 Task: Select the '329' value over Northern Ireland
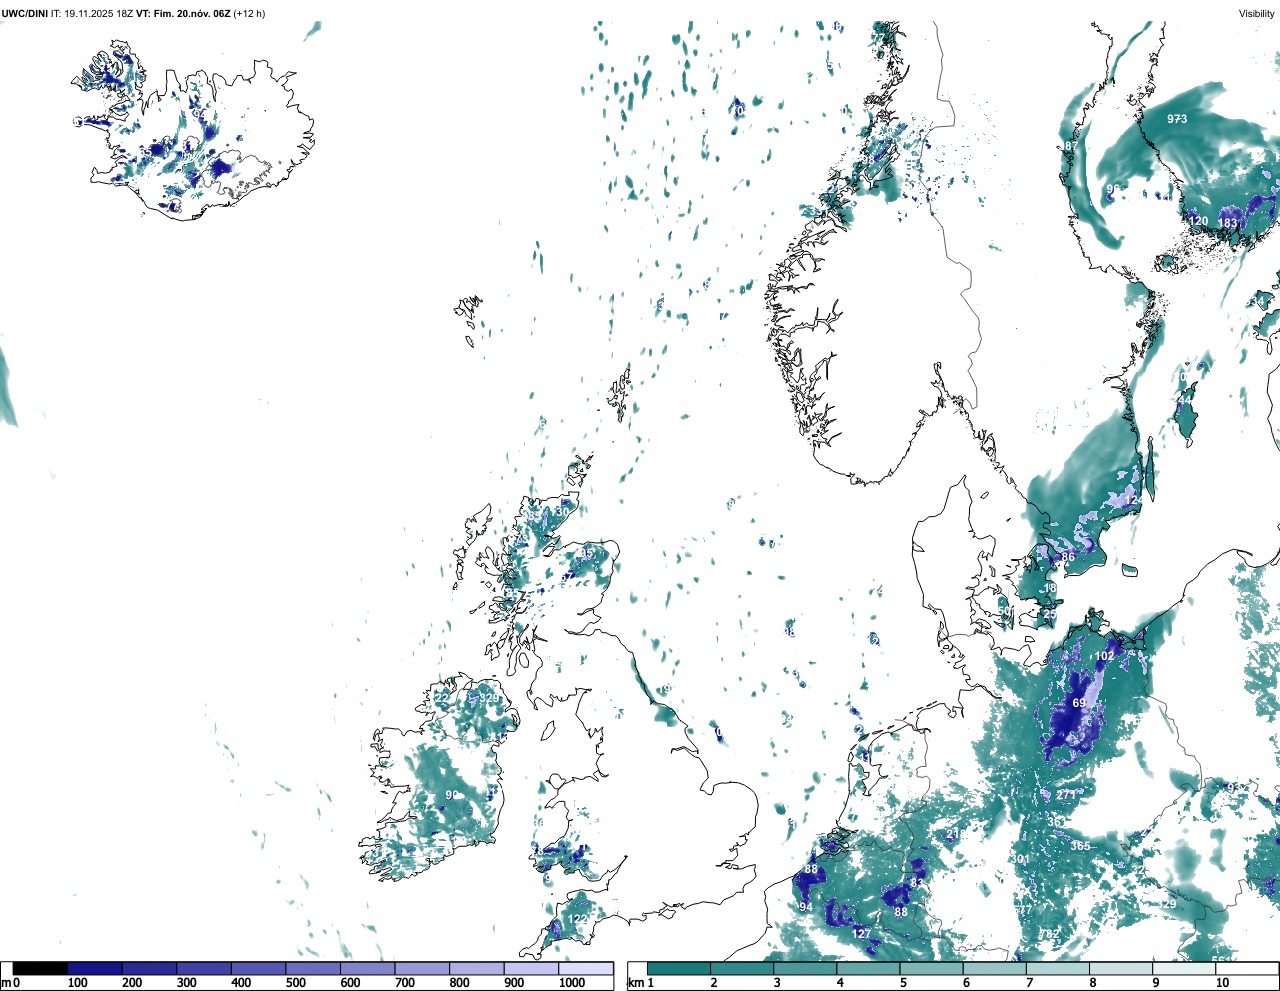tap(489, 697)
